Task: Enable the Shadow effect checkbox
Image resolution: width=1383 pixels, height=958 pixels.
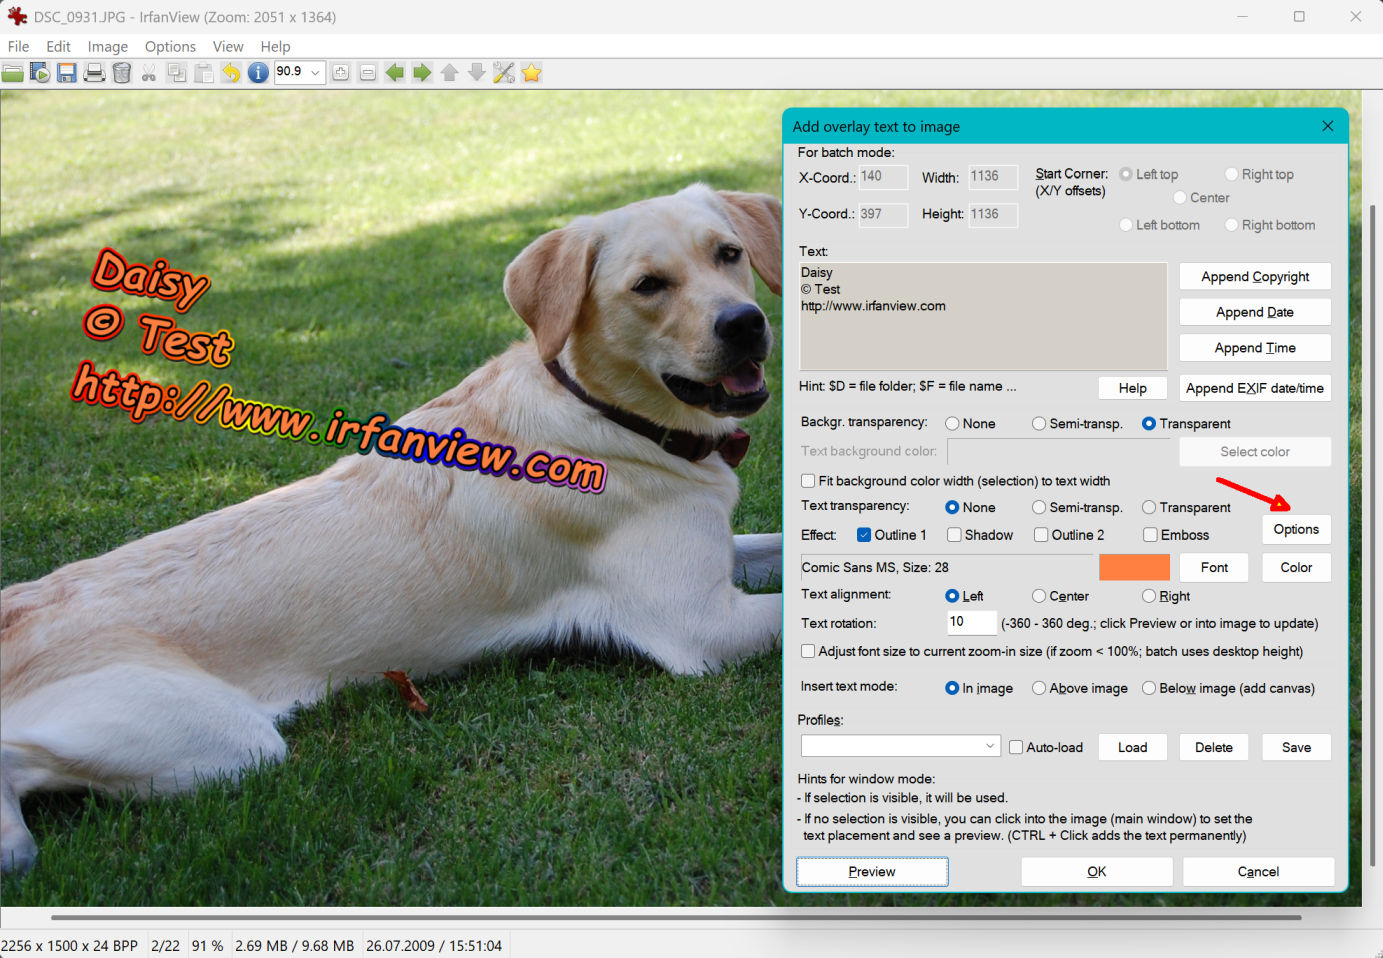Action: coord(955,535)
